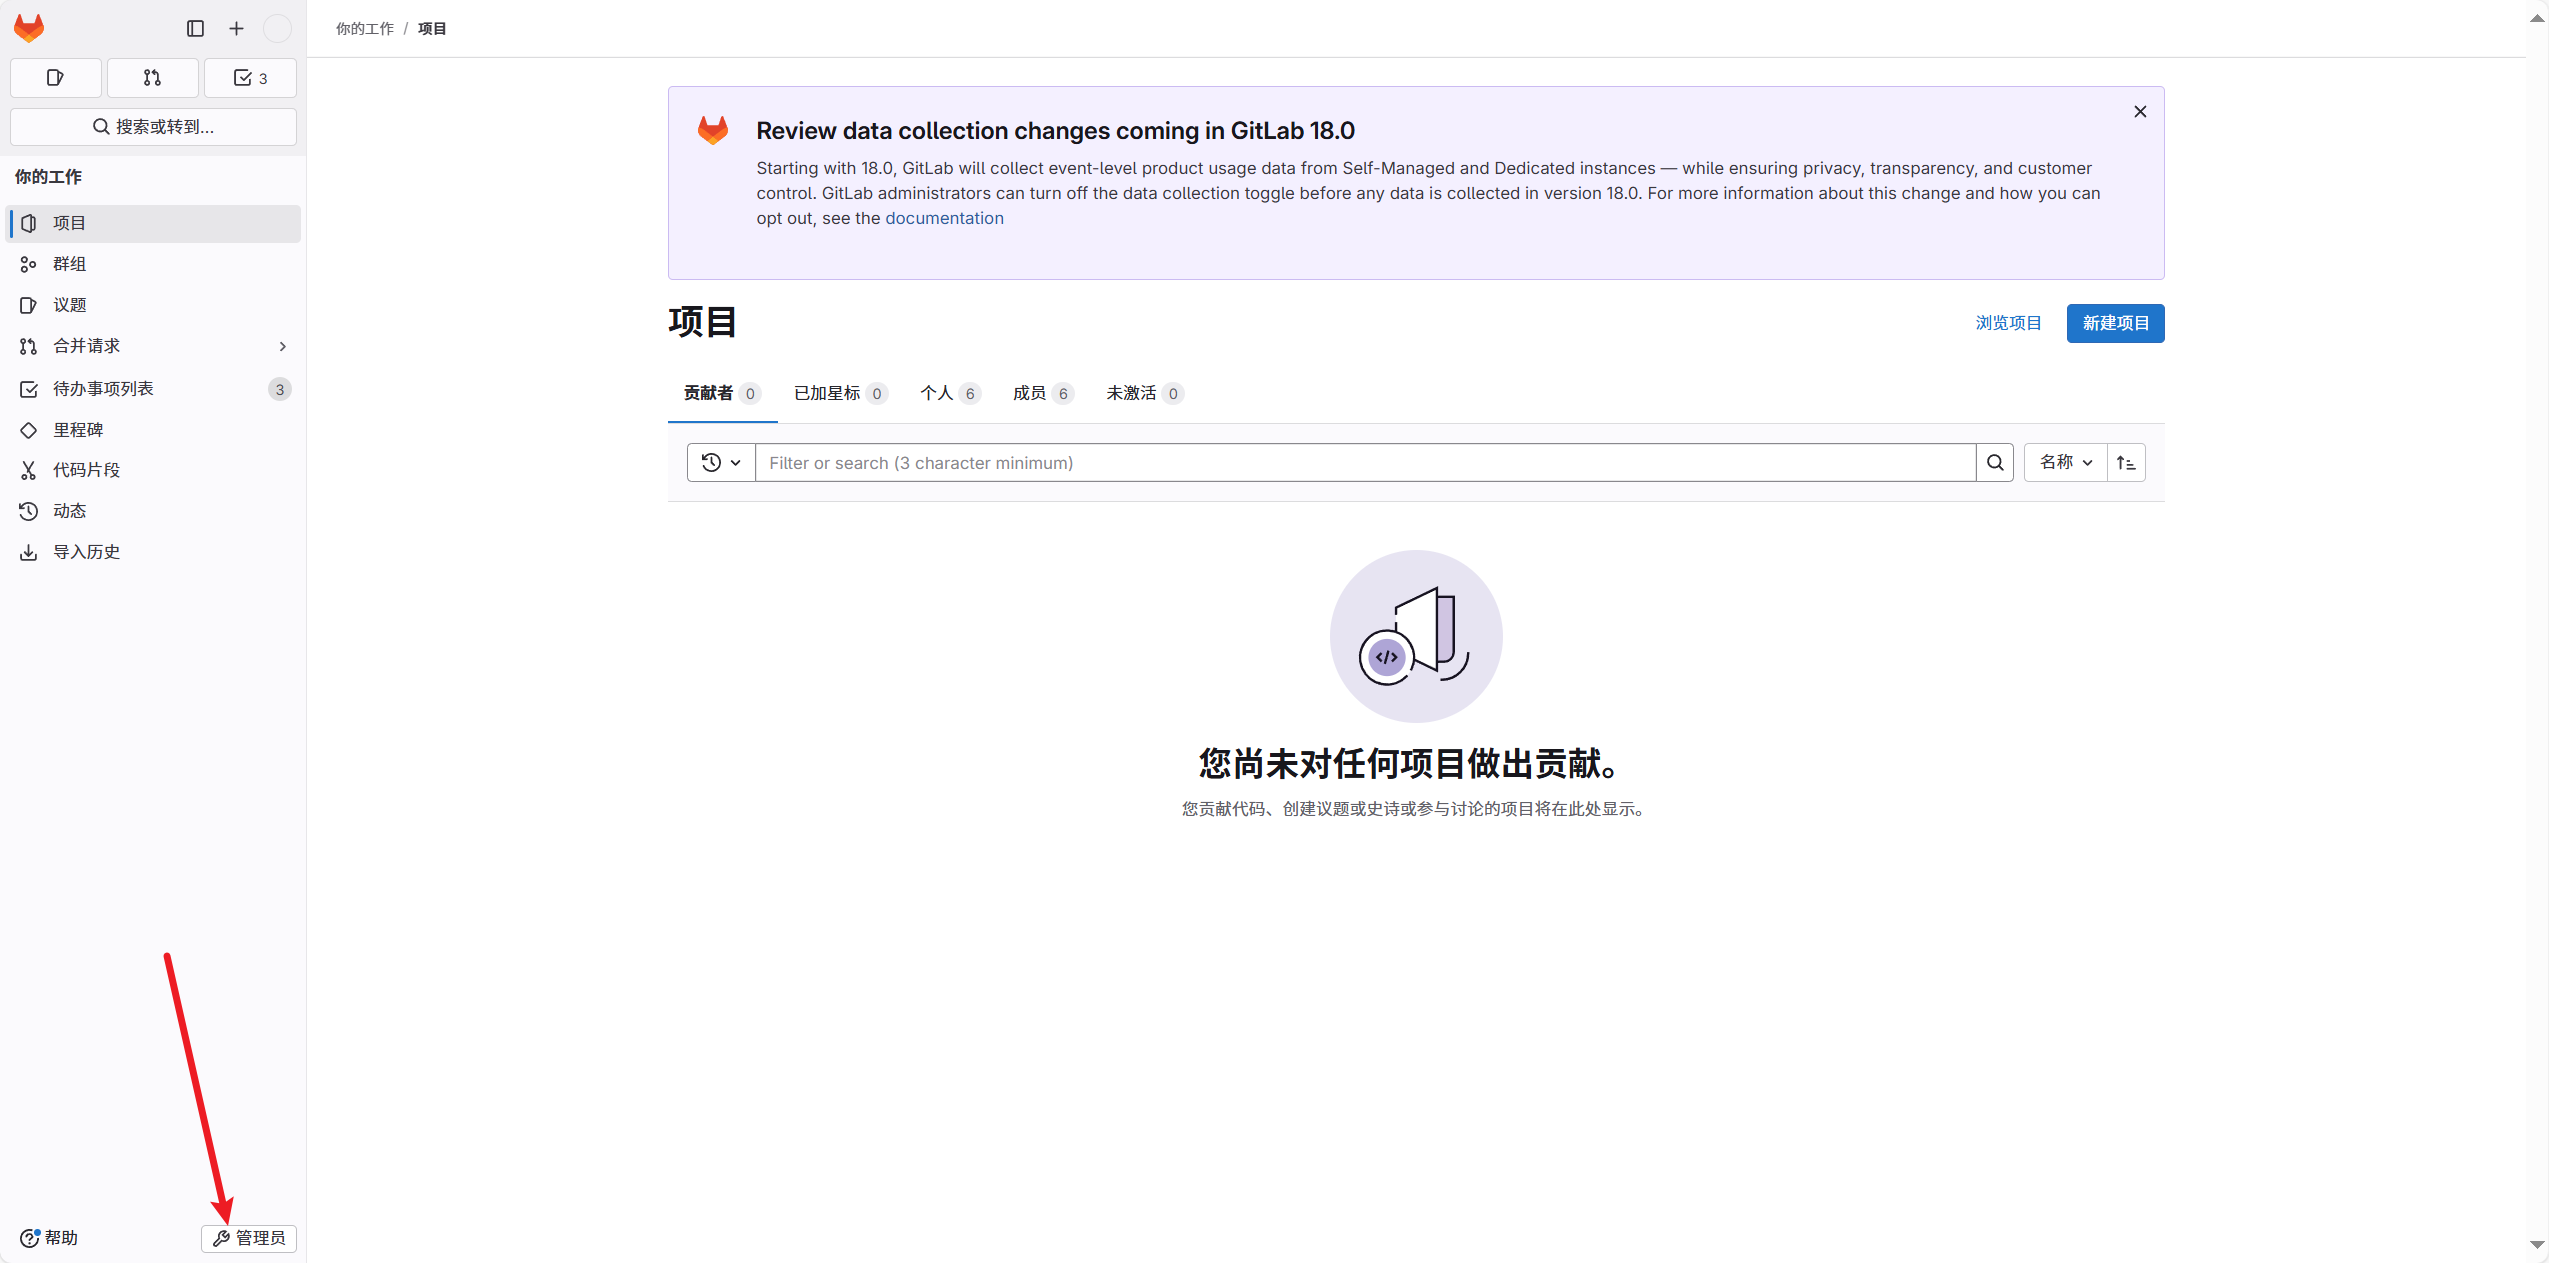Open the to-do list showing 3 items
Image resolution: width=2549 pixels, height=1263 pixels.
(249, 77)
